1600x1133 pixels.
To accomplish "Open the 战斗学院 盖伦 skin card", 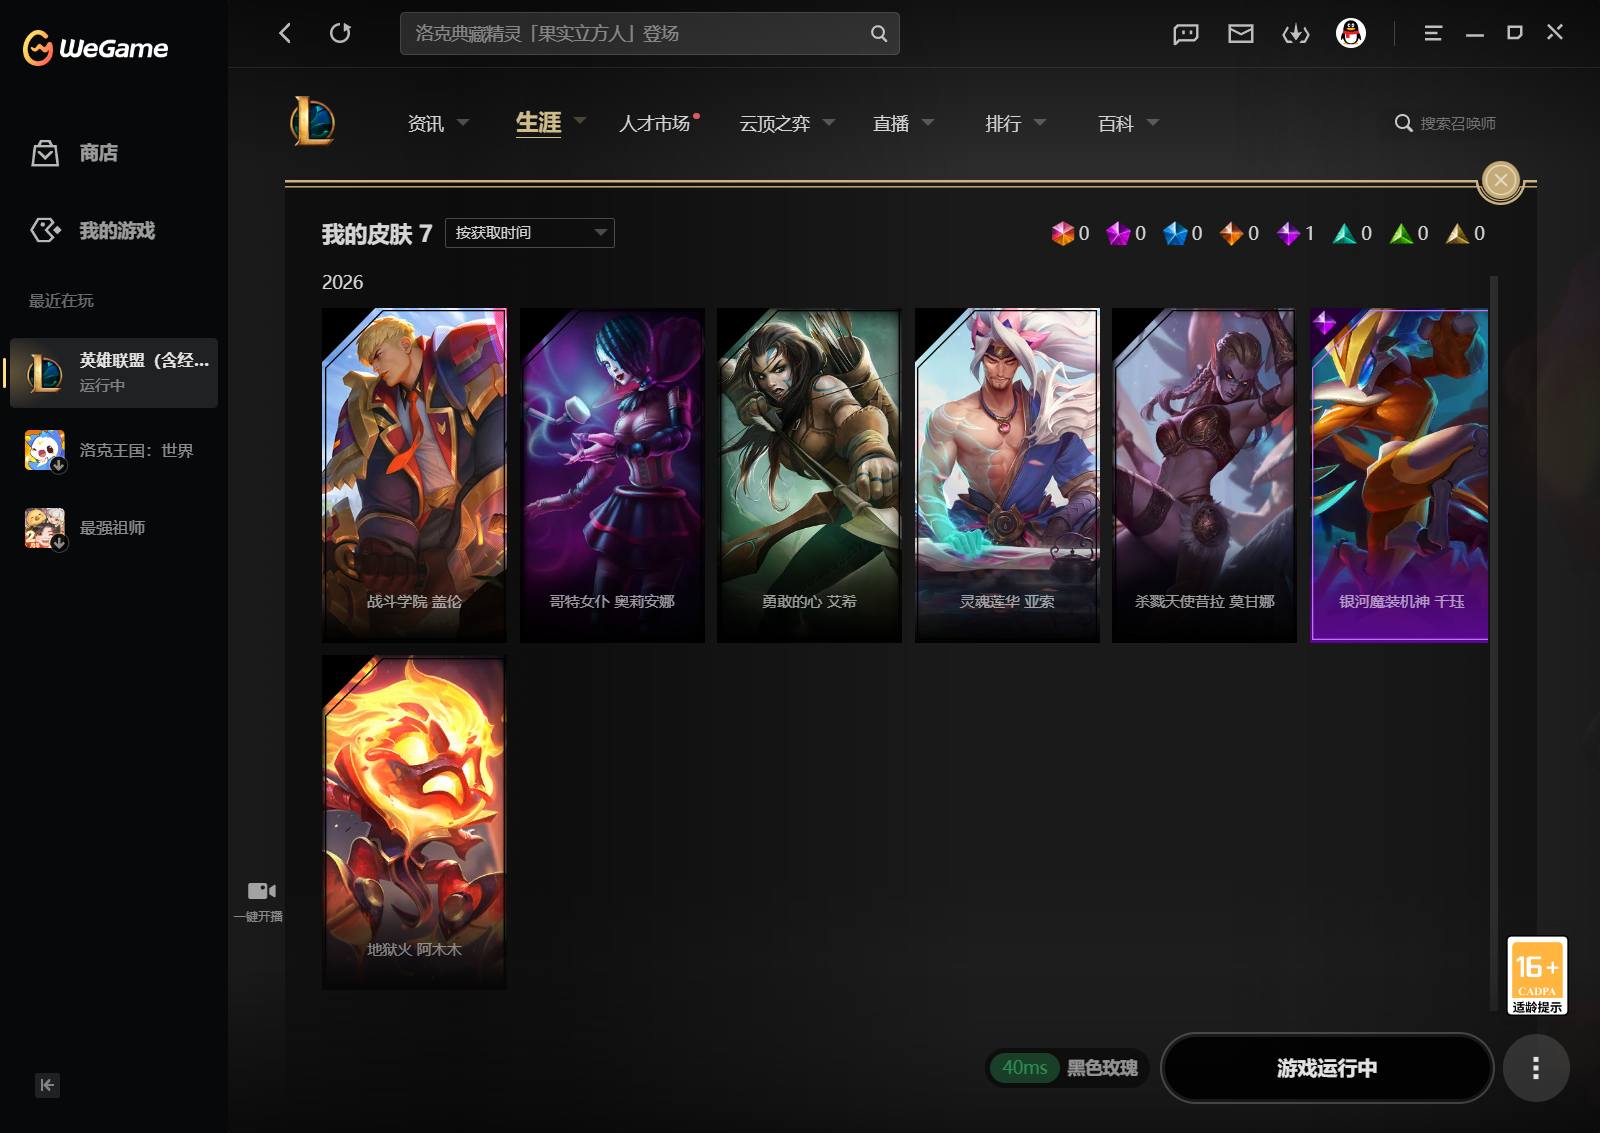I will (414, 475).
